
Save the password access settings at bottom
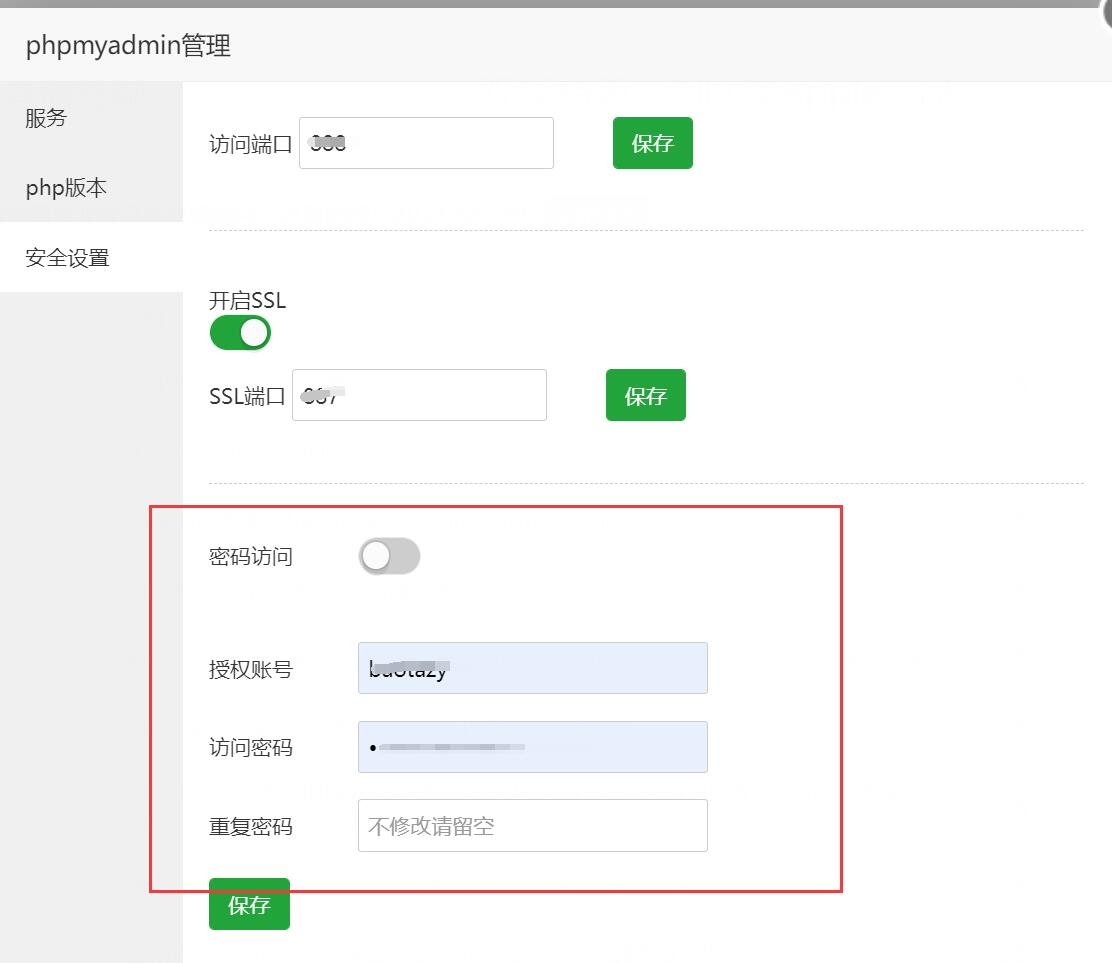[249, 904]
